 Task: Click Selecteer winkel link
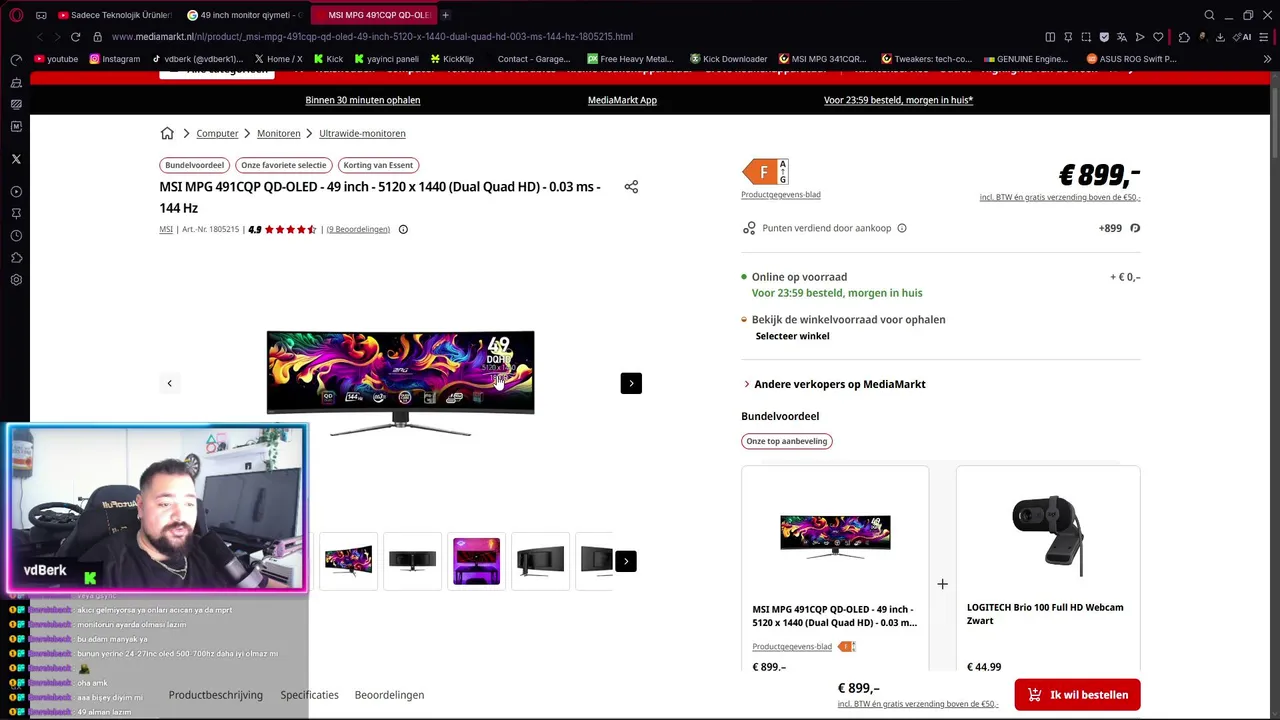point(792,336)
